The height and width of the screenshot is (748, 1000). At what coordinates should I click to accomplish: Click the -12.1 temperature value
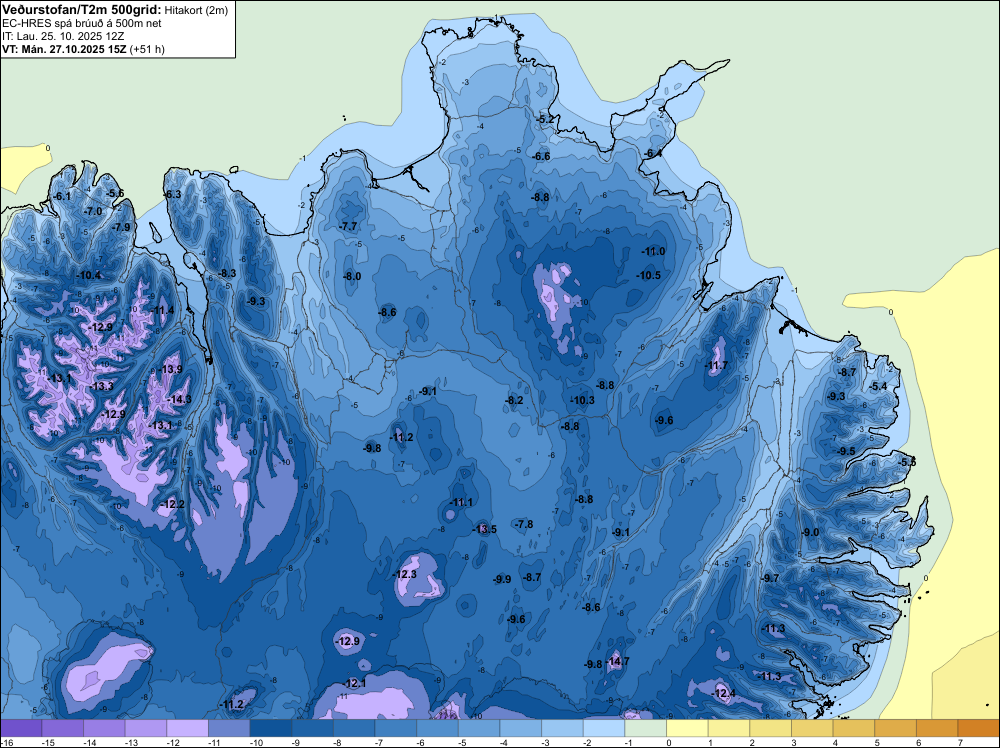click(x=355, y=684)
